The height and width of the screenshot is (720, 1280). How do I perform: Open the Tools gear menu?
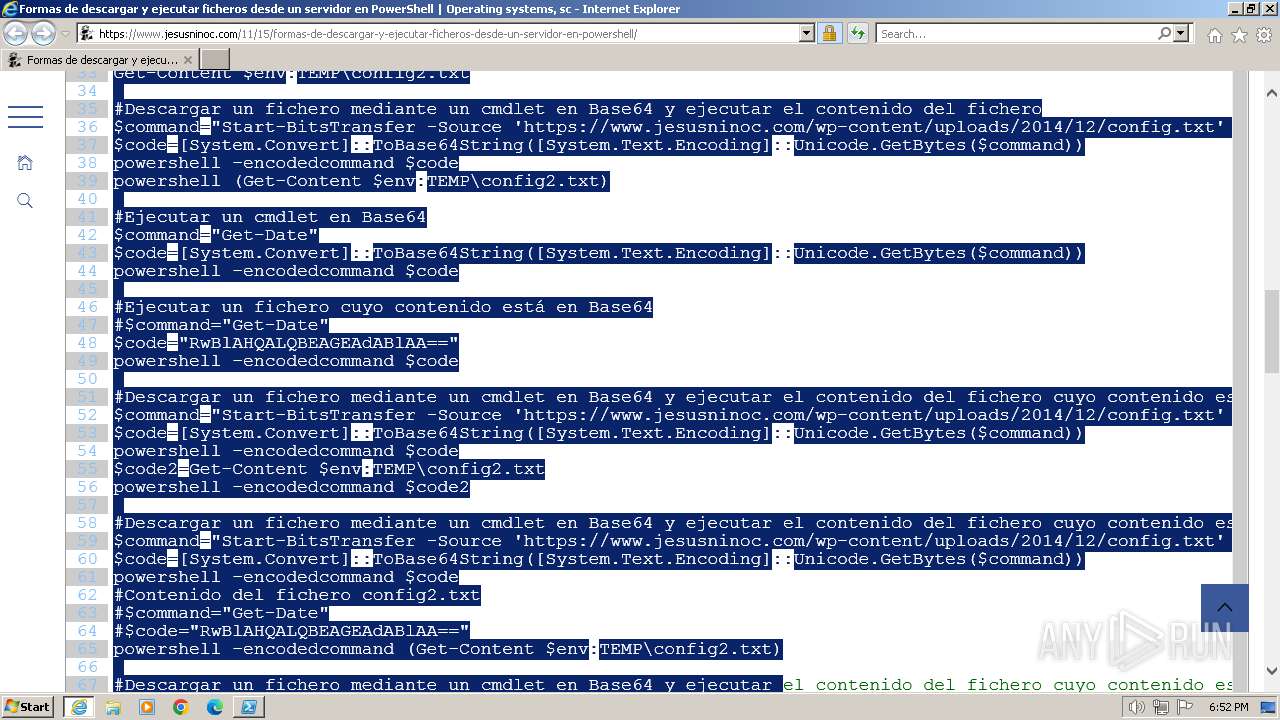pos(1264,35)
